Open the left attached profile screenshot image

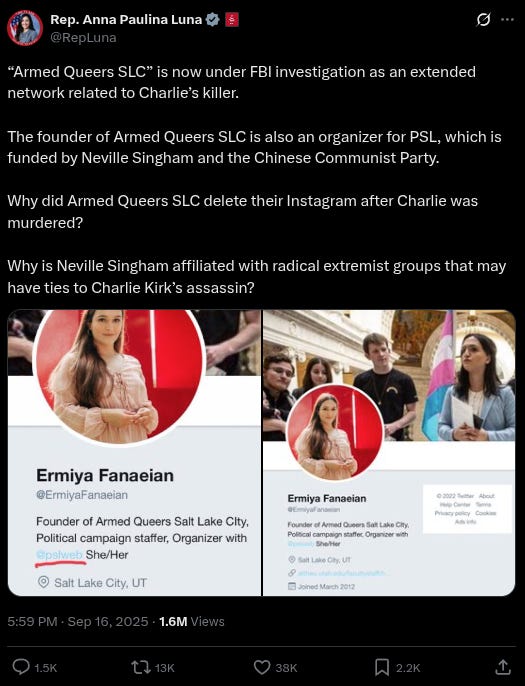point(134,453)
